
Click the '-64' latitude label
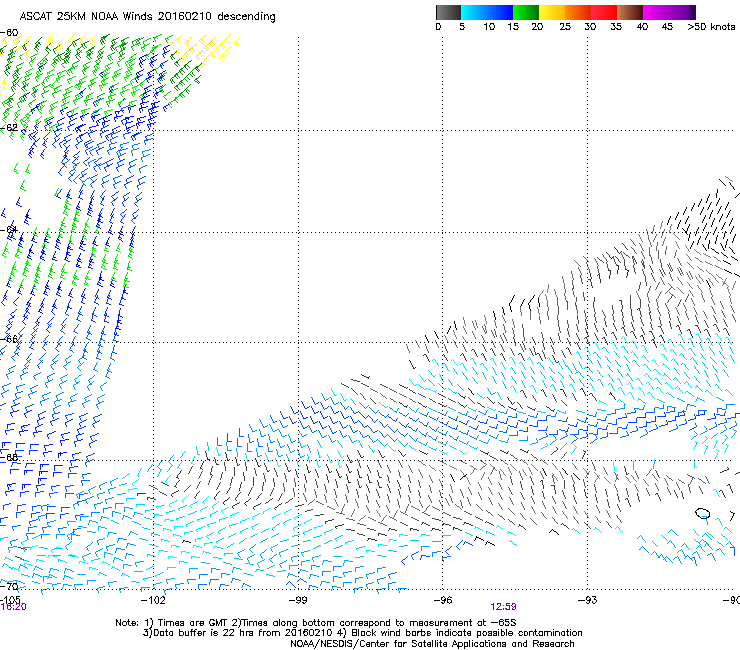tap(9, 229)
